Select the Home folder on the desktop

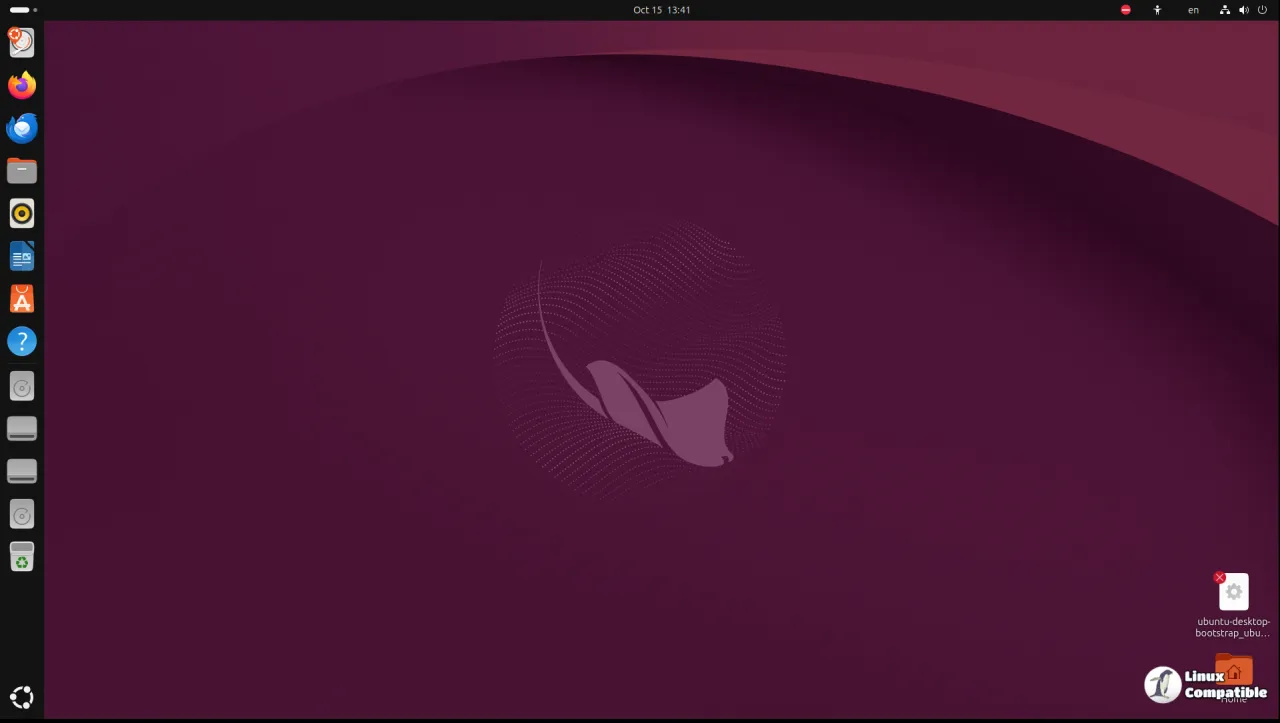(x=1233, y=672)
